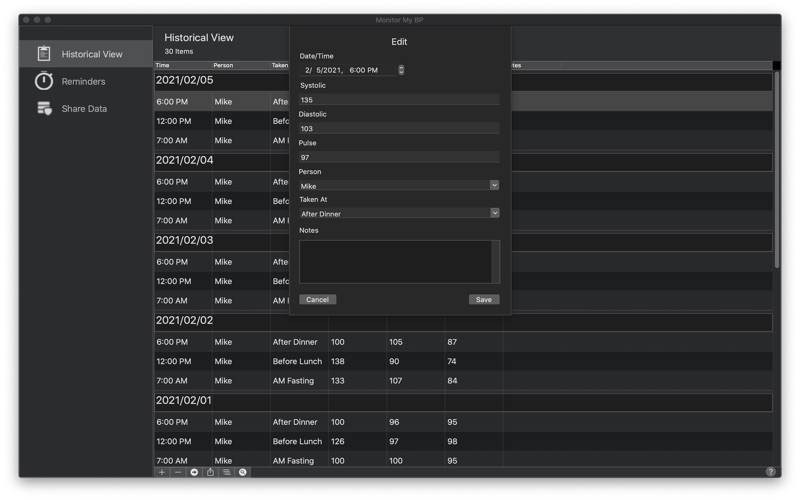This screenshot has height=500, width=800.
Task: Click the right-arrow circle toolbar icon
Action: (194, 472)
